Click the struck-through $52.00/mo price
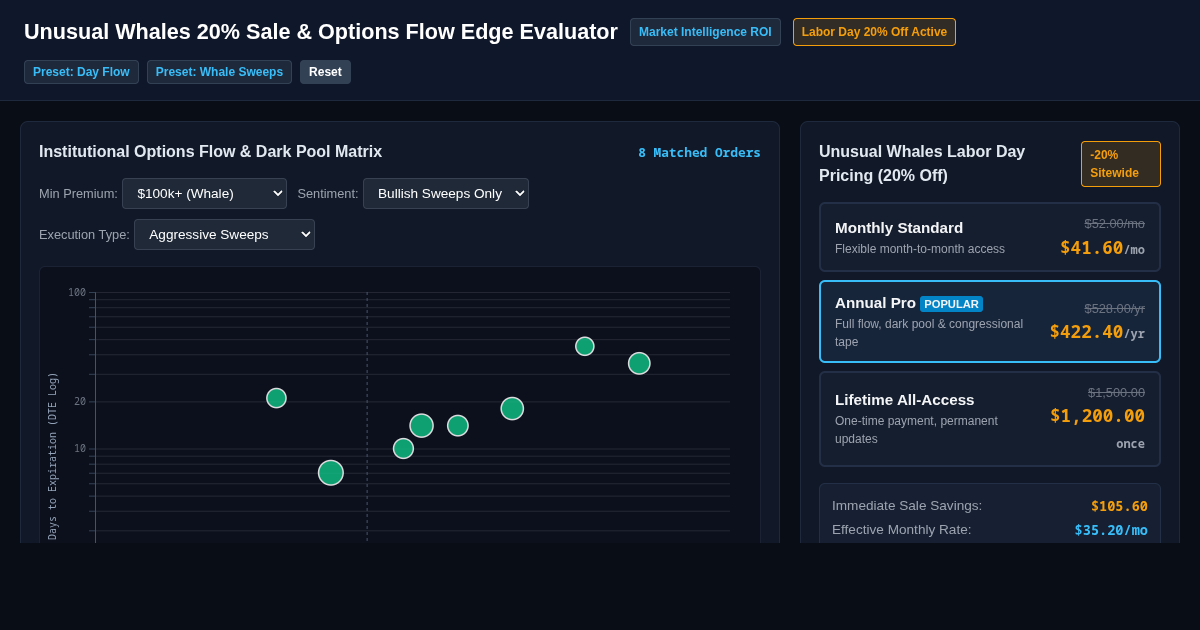Image resolution: width=1200 pixels, height=630 pixels. 1114,224
